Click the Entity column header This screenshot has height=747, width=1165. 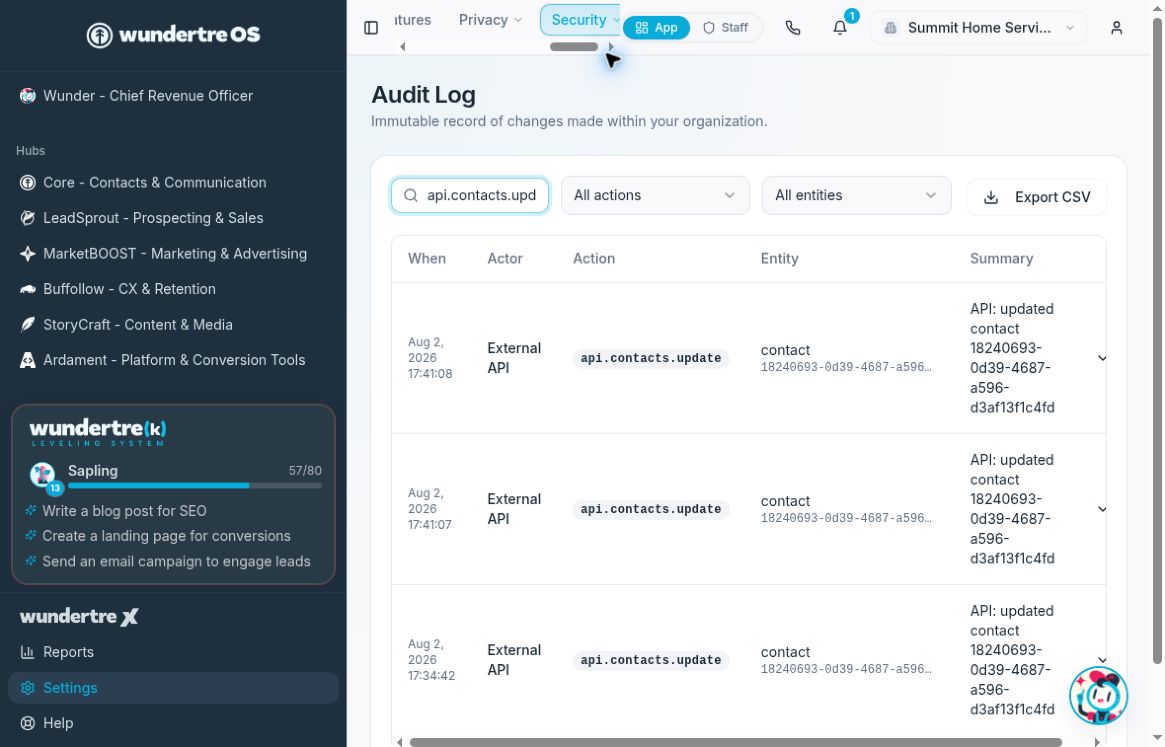(779, 259)
